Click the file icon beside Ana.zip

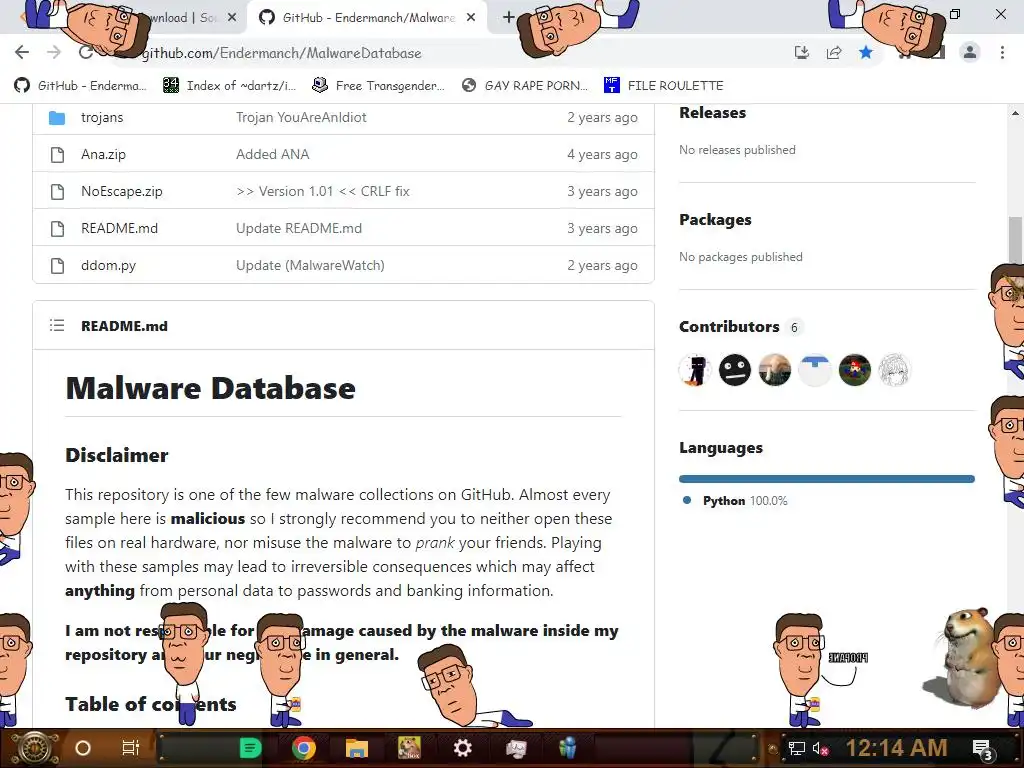click(x=57, y=155)
